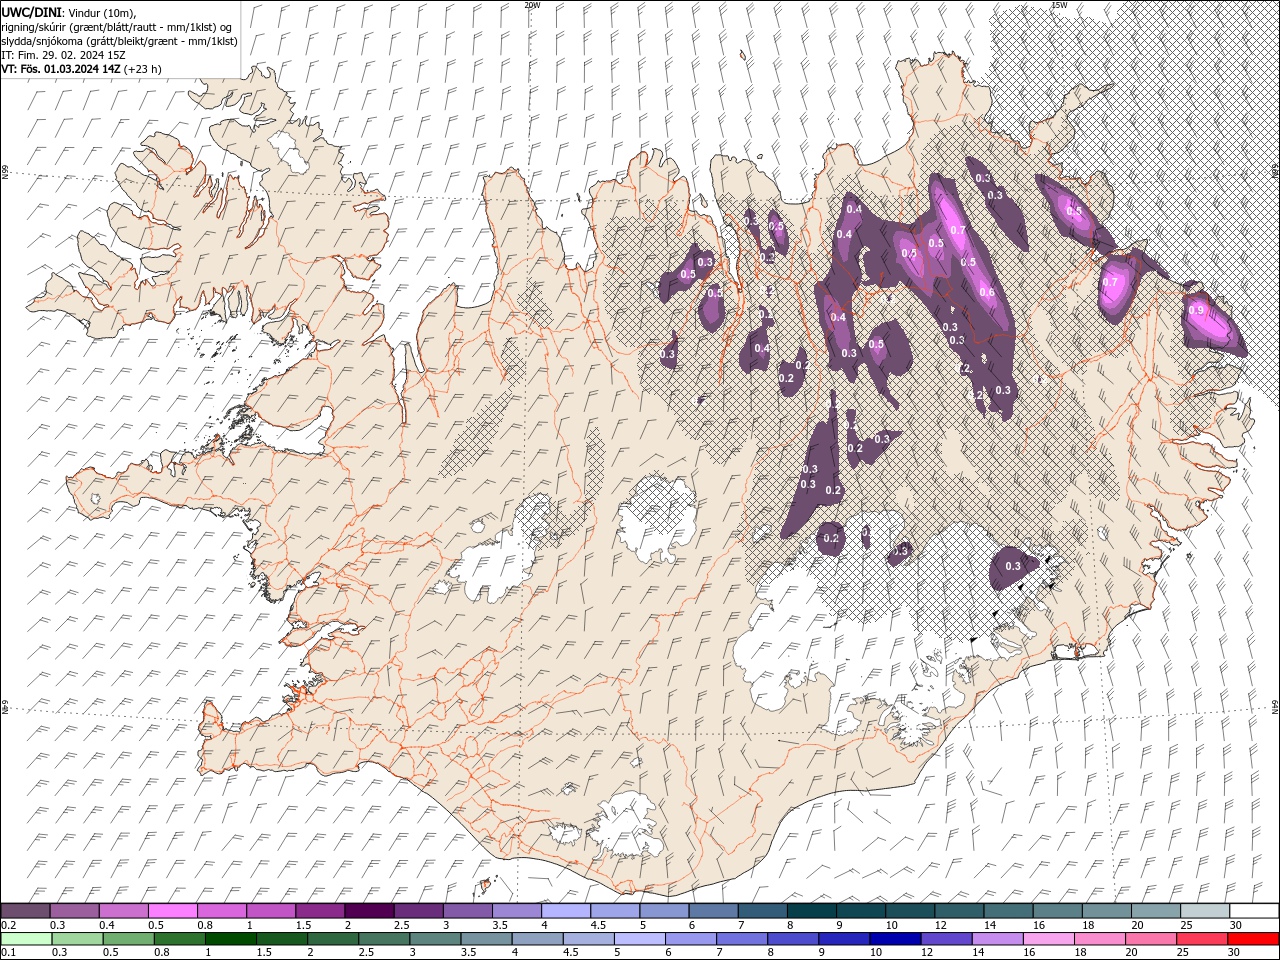Pick the pure red bottom-row swatch starting at 30
This screenshot has height=960, width=1280.
click(x=1254, y=939)
